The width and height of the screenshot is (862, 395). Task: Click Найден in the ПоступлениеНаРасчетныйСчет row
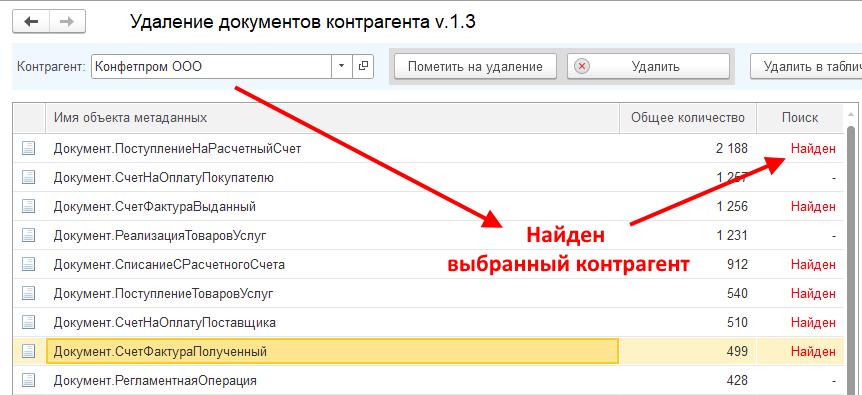(813, 148)
